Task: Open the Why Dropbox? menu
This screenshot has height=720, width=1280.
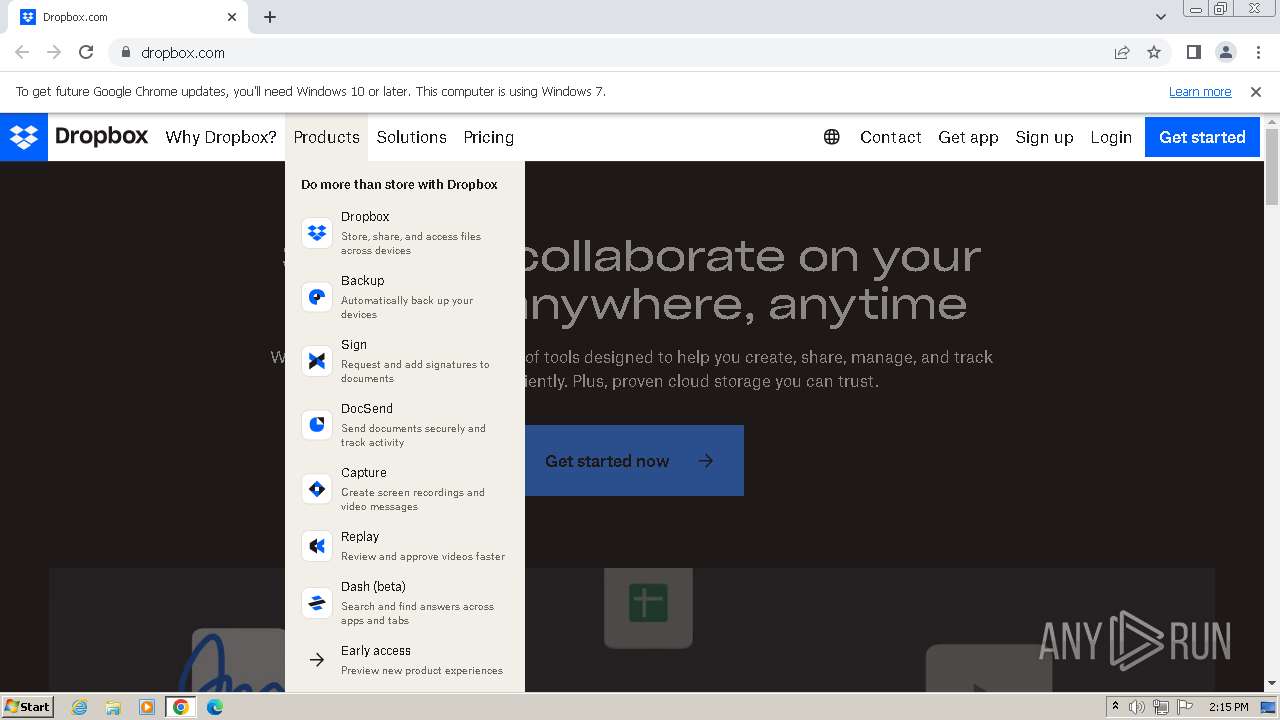Action: [221, 137]
